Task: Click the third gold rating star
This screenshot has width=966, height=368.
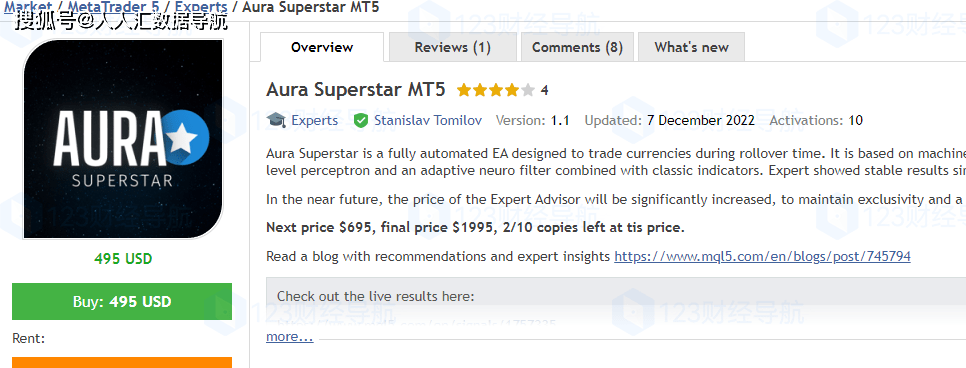Action: (495, 91)
